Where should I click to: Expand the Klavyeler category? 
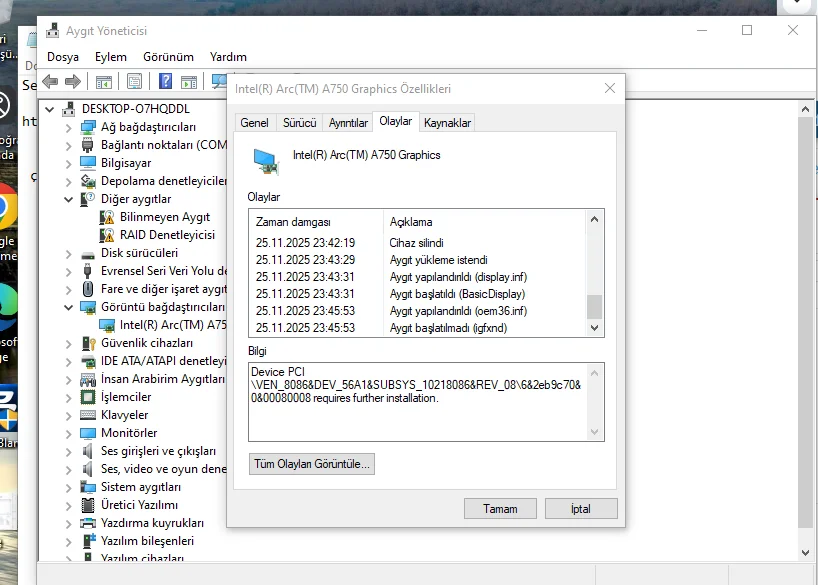point(68,415)
